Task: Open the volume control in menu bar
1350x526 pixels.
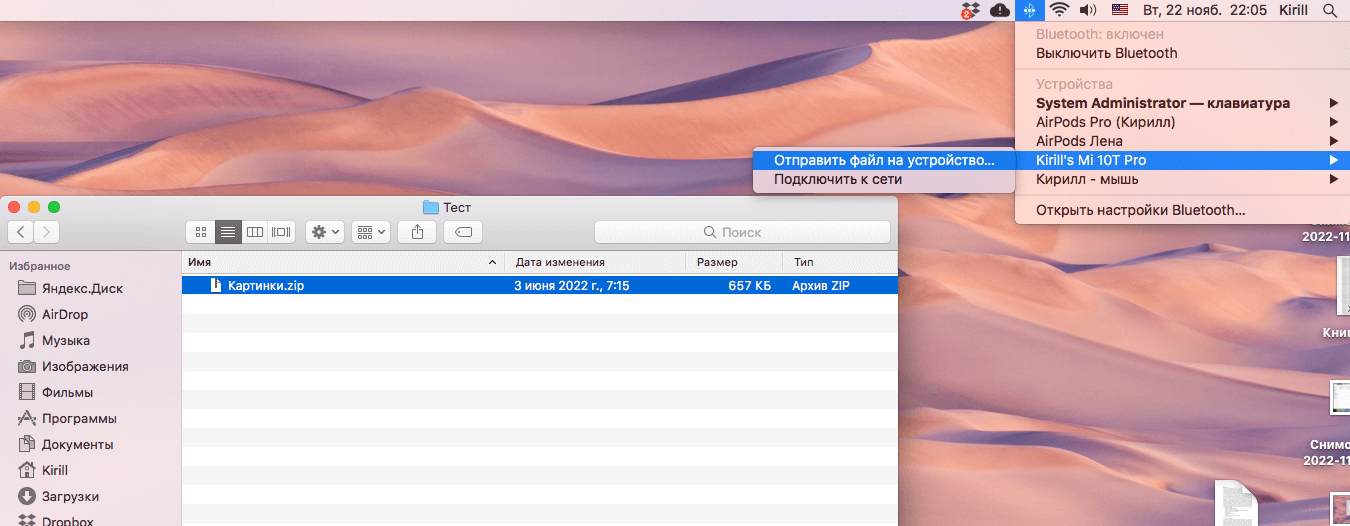Action: [1089, 10]
